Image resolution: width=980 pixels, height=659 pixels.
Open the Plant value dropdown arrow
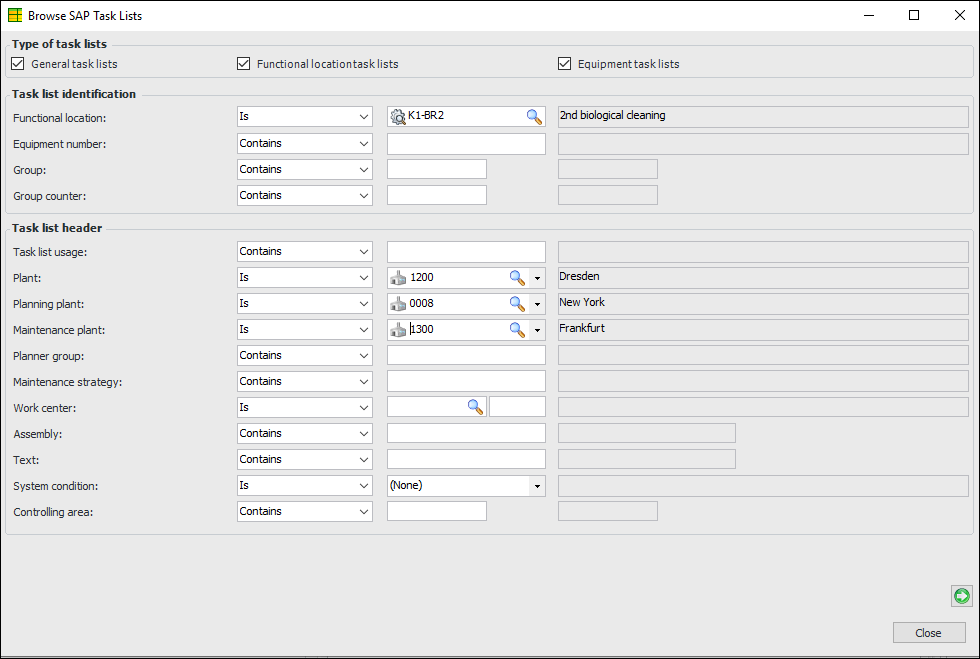(x=538, y=277)
